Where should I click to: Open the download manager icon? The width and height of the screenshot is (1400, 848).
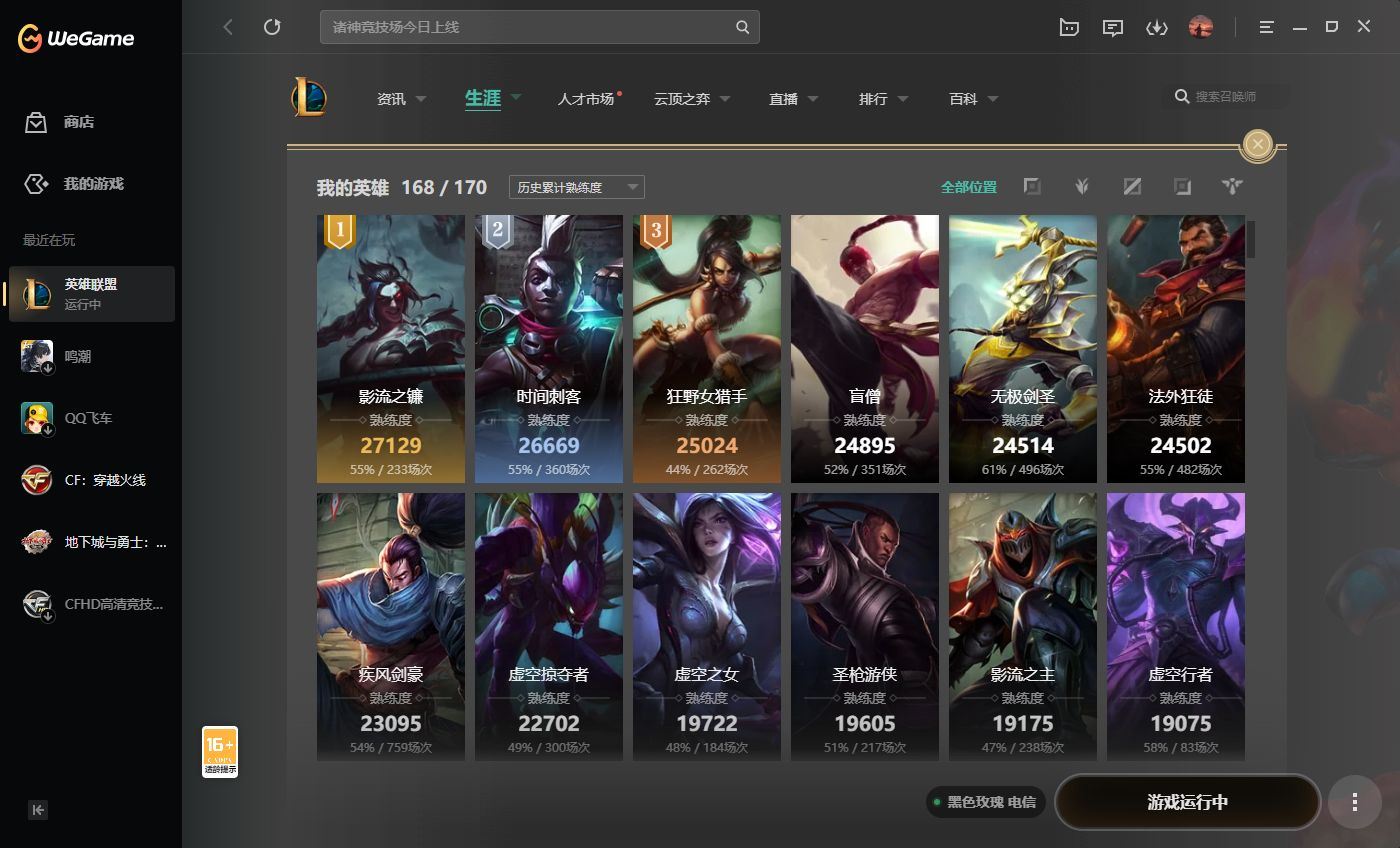coord(1157,27)
